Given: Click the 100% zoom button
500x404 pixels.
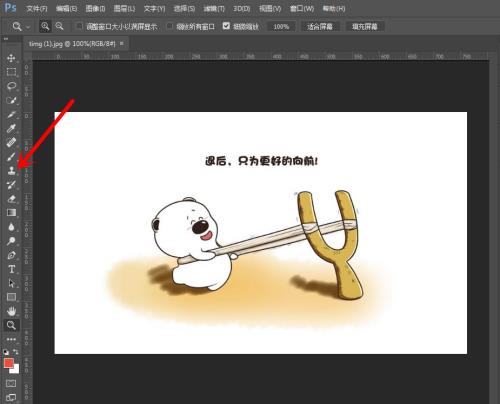Looking at the screenshot, I should coord(281,26).
